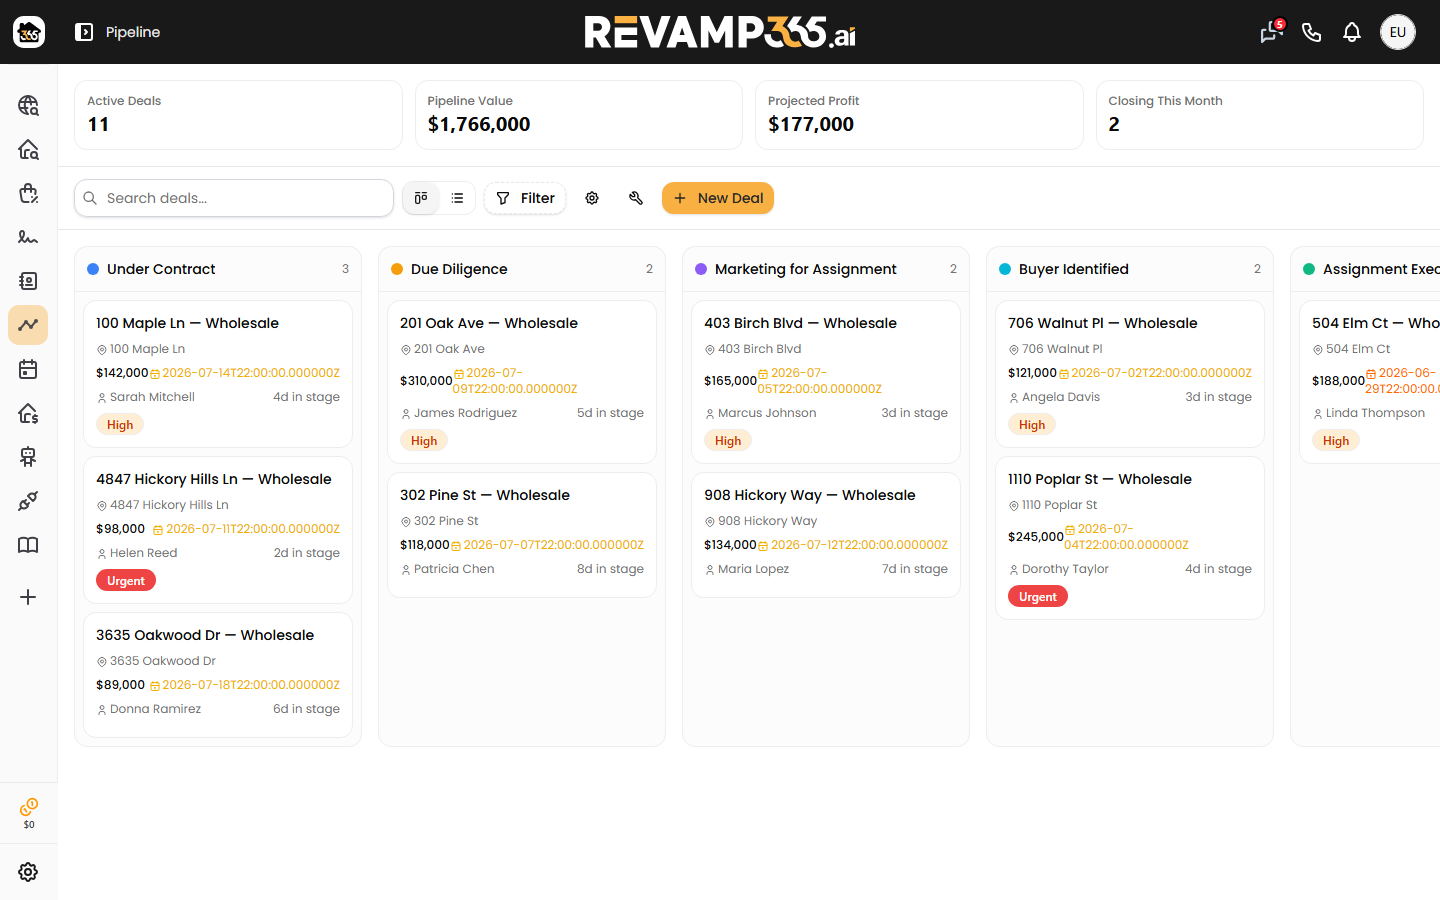Click the Pipeline Value summary card
Screen dimensions: 1440x900
(x=579, y=115)
